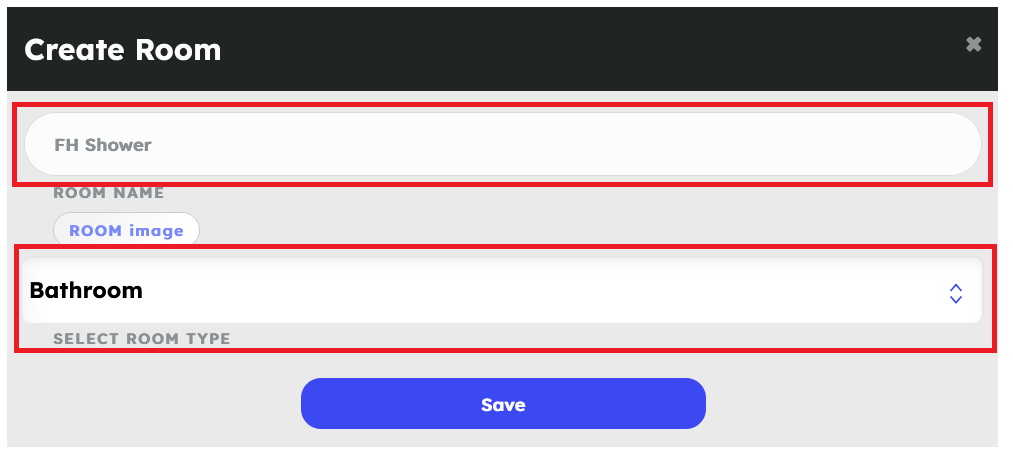The image size is (1013, 457).
Task: Click the Bathroom text in the selector
Action: (x=86, y=291)
